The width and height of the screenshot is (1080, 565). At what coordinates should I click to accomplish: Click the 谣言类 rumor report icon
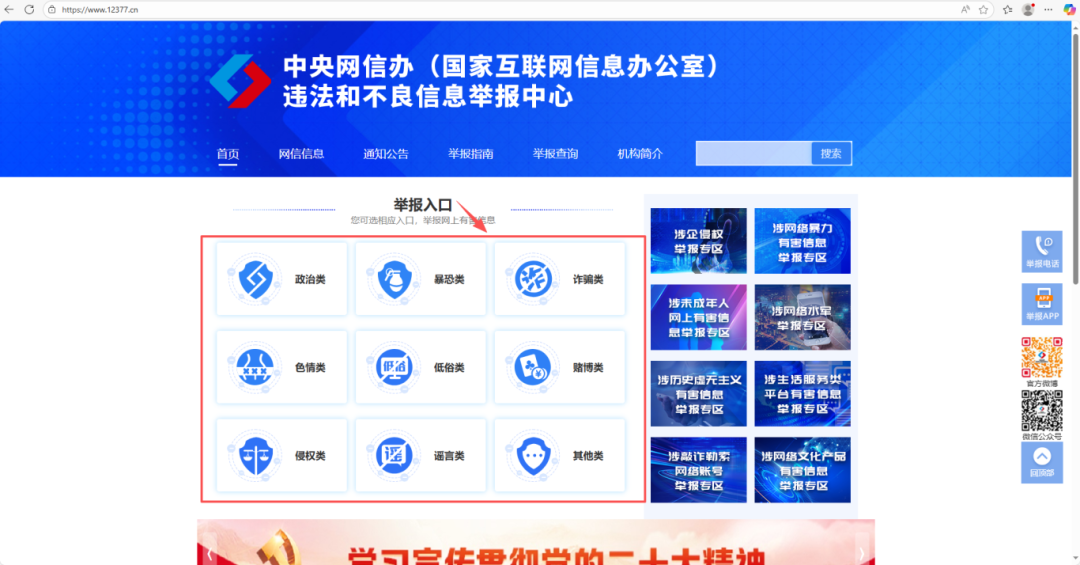pyautogui.click(x=393, y=455)
